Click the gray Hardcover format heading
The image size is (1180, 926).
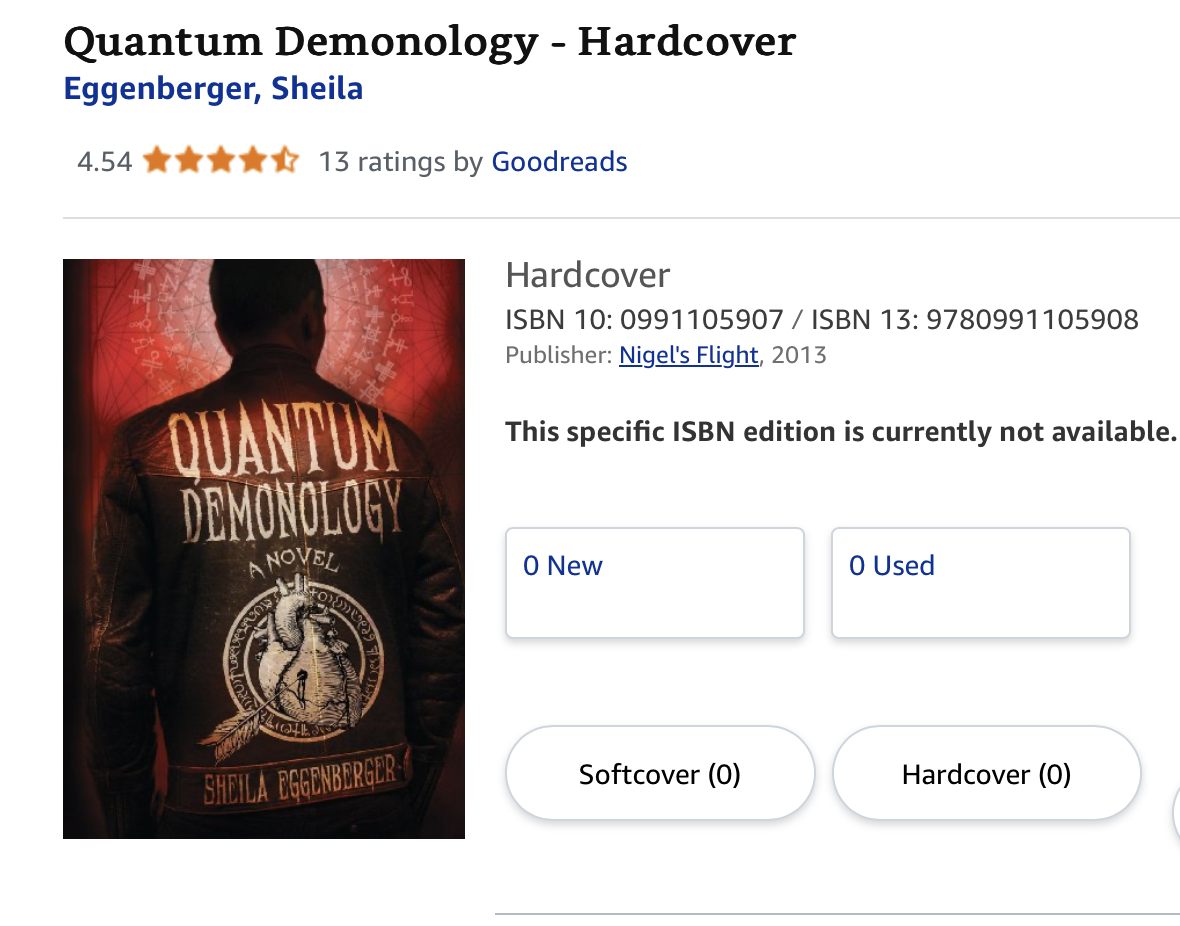tap(588, 275)
